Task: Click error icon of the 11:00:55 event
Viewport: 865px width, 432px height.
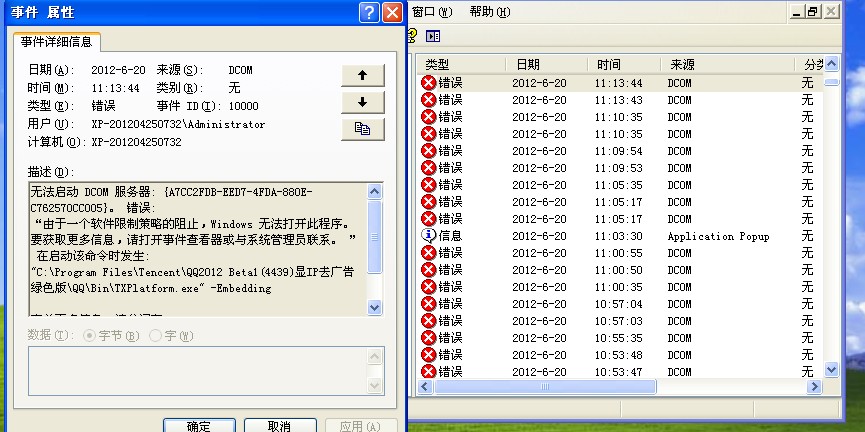Action: click(428, 253)
